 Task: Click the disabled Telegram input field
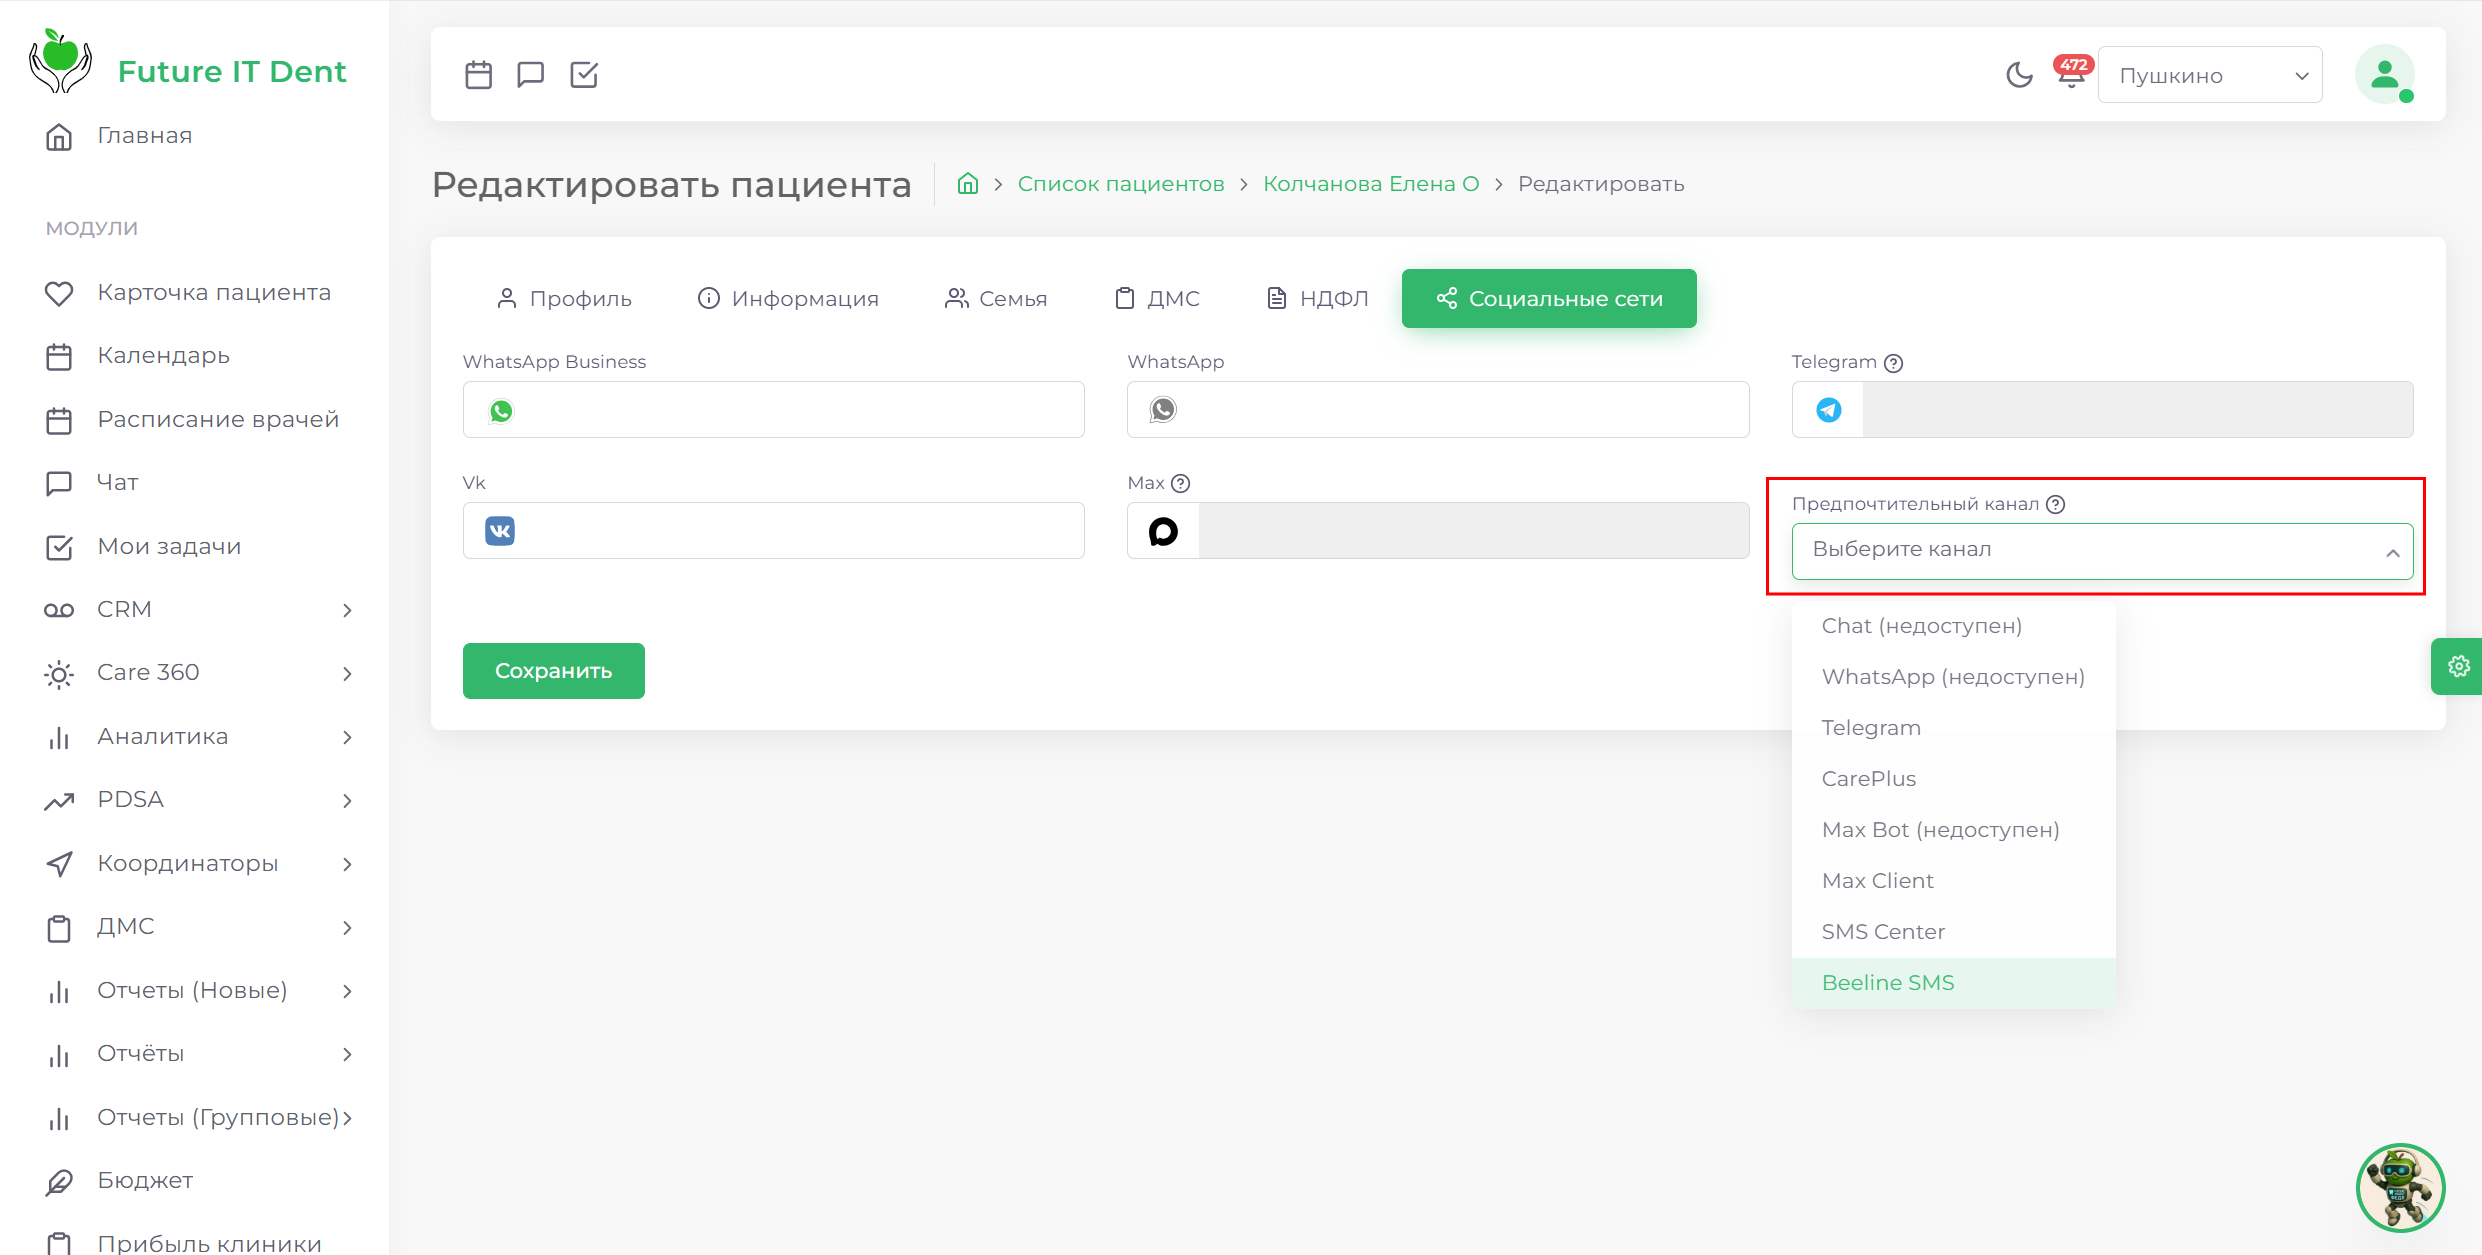tap(2137, 410)
